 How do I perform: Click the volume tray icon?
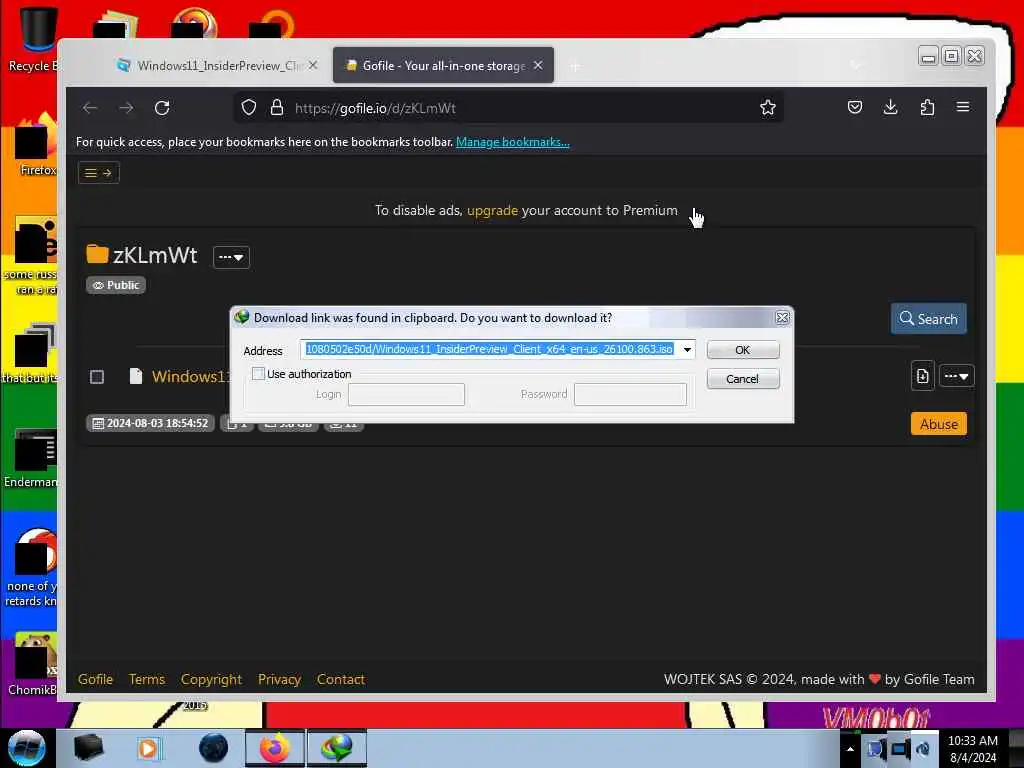923,749
